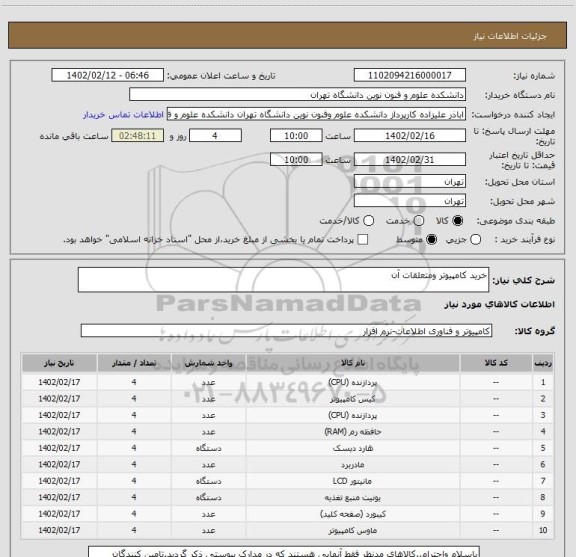
Task: Click the delivery city field تهران
Action: (x=410, y=201)
